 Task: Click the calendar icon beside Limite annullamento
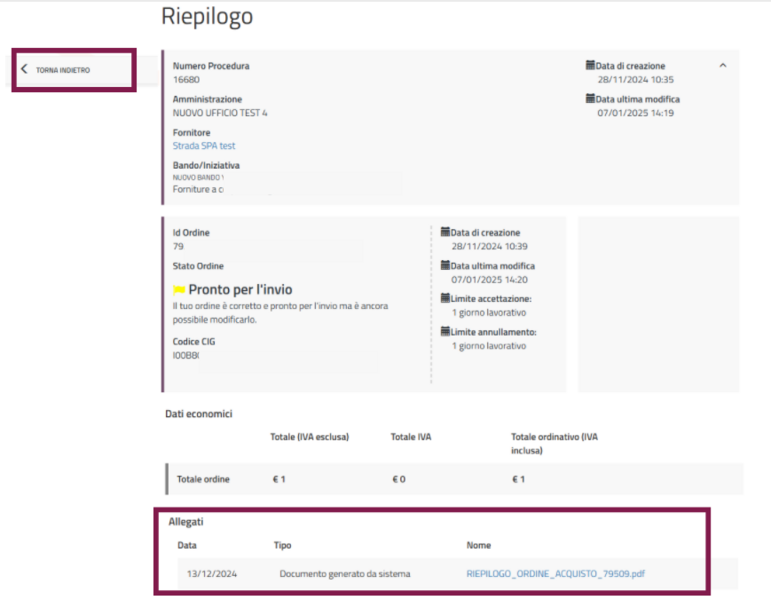tap(446, 332)
